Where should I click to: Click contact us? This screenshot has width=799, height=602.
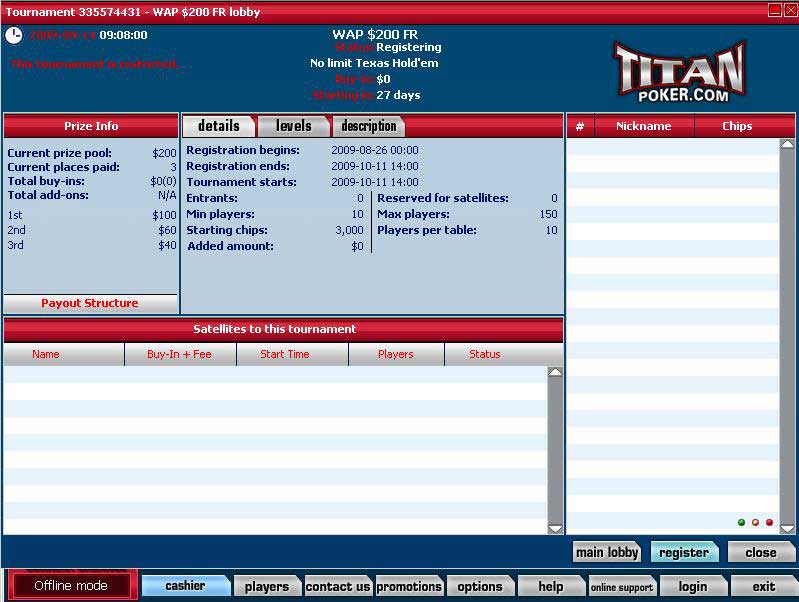338,587
